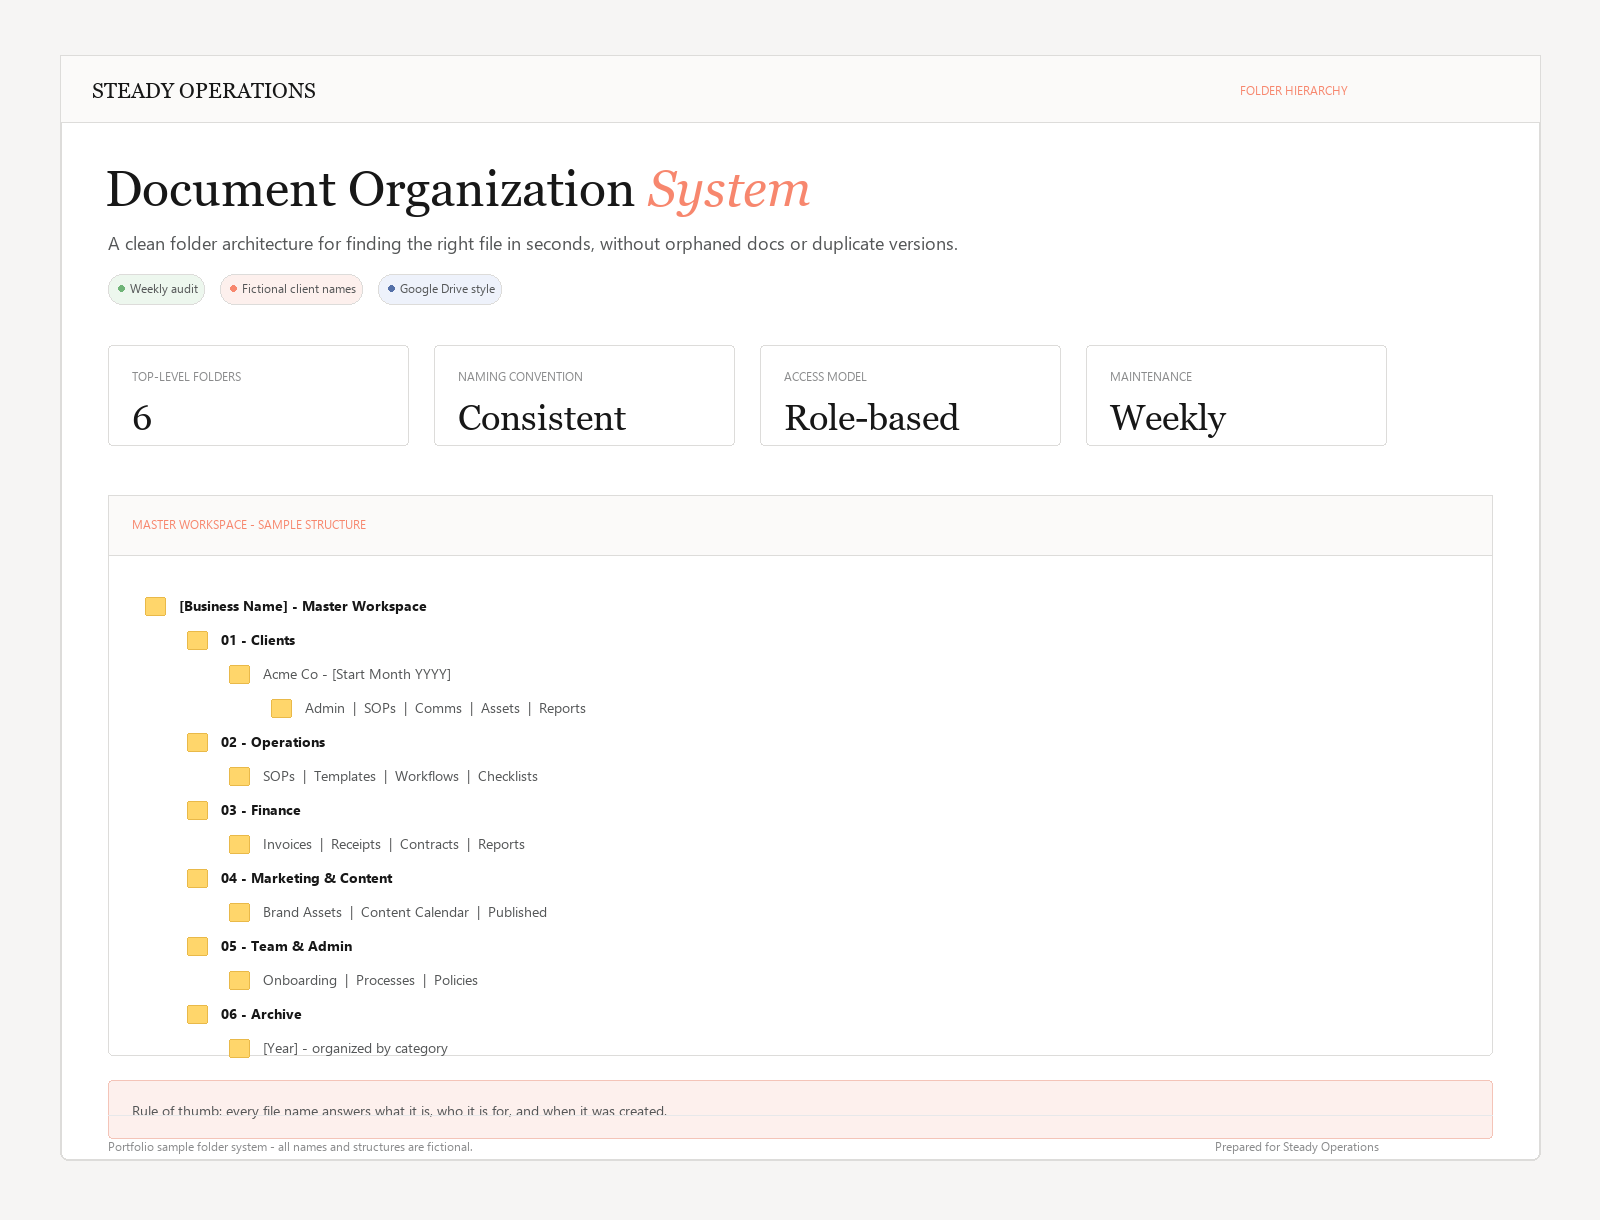Click 'Contracts' under Finance
The width and height of the screenshot is (1600, 1220).
point(429,844)
